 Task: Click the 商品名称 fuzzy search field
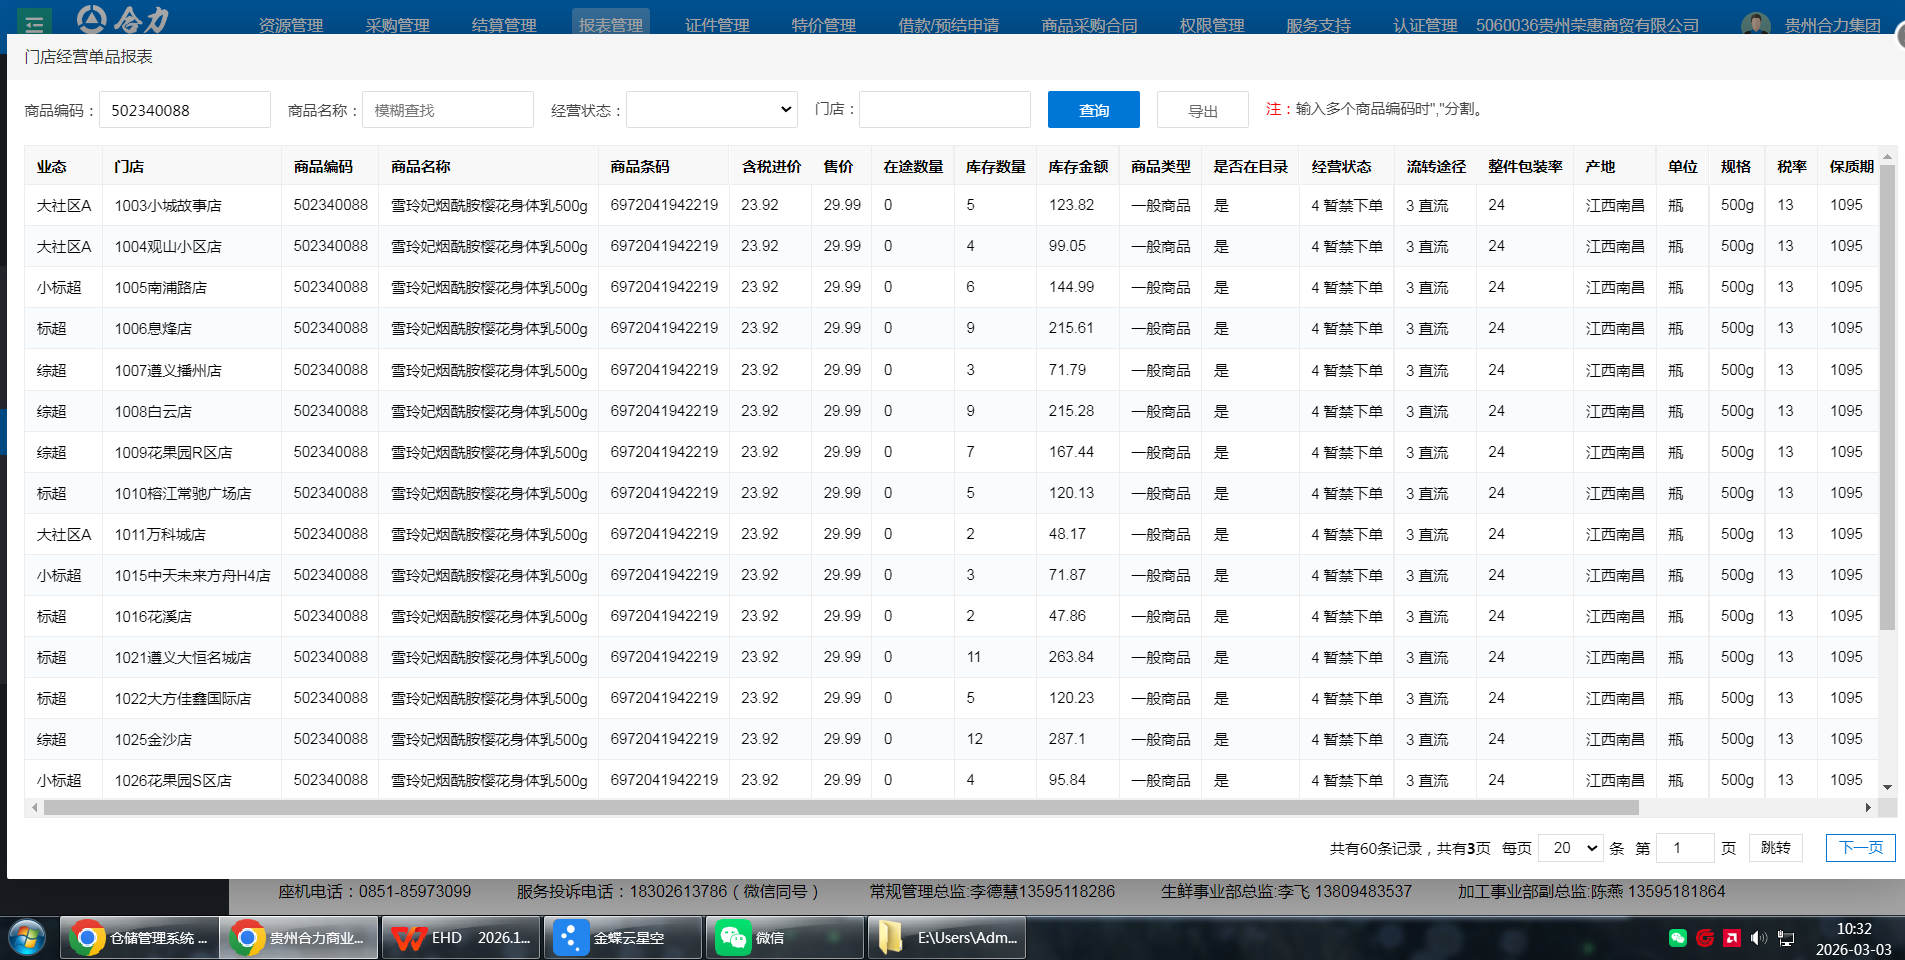pyautogui.click(x=447, y=110)
